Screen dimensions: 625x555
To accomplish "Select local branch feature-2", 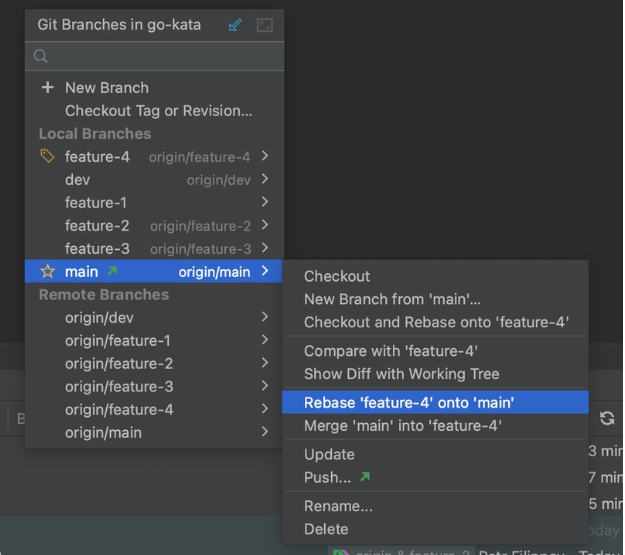I will coord(97,225).
